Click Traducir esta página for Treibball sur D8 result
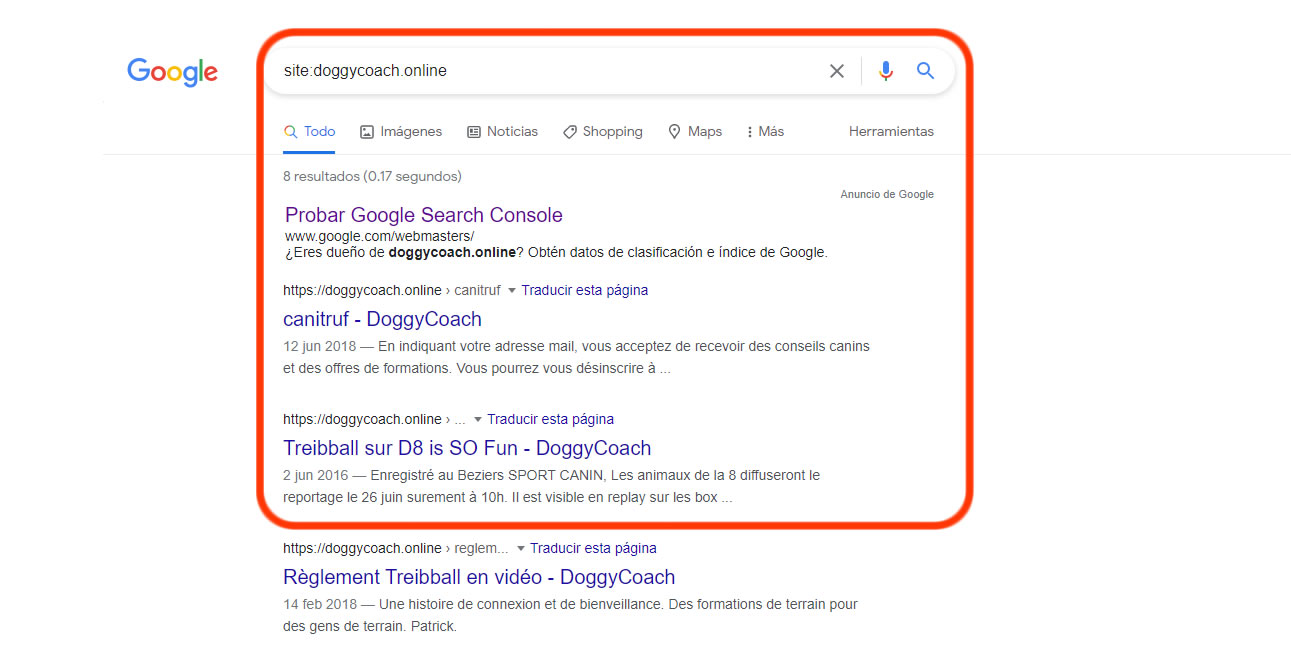 pyautogui.click(x=551, y=419)
